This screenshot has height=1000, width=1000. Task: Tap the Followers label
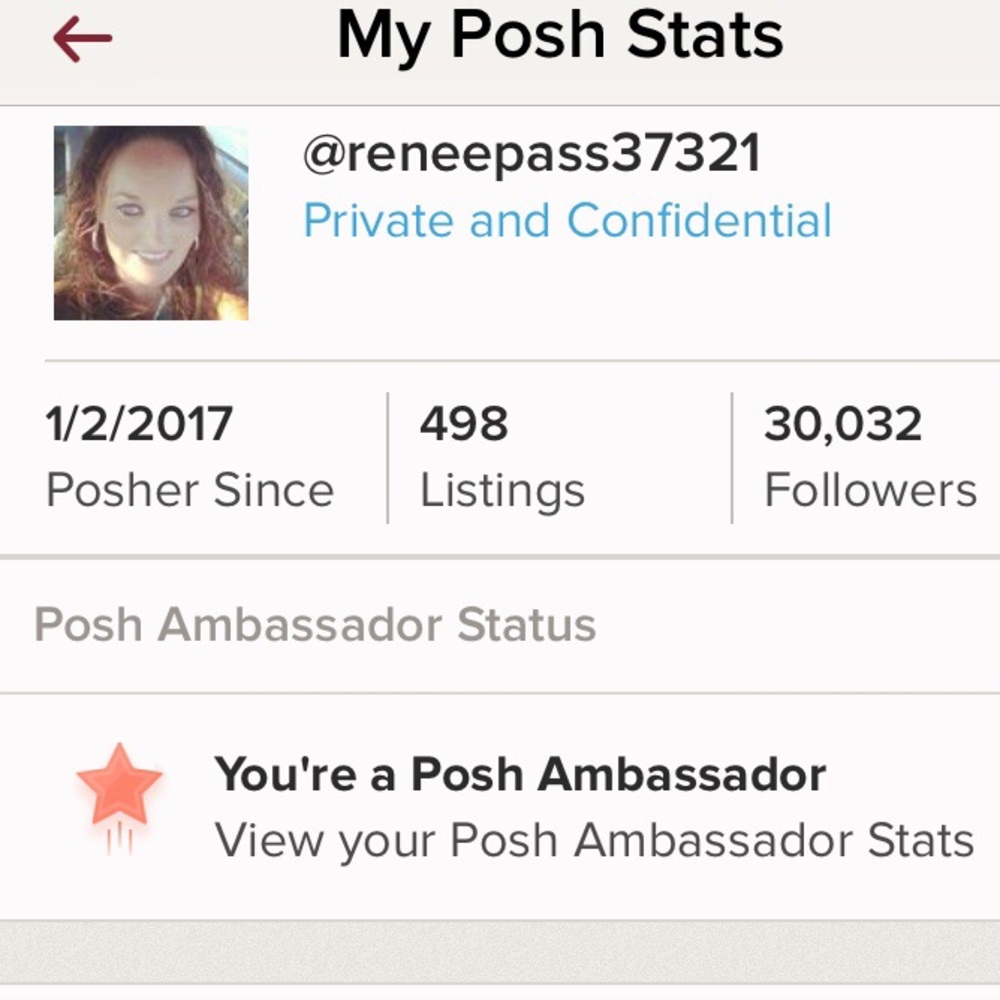tap(871, 489)
